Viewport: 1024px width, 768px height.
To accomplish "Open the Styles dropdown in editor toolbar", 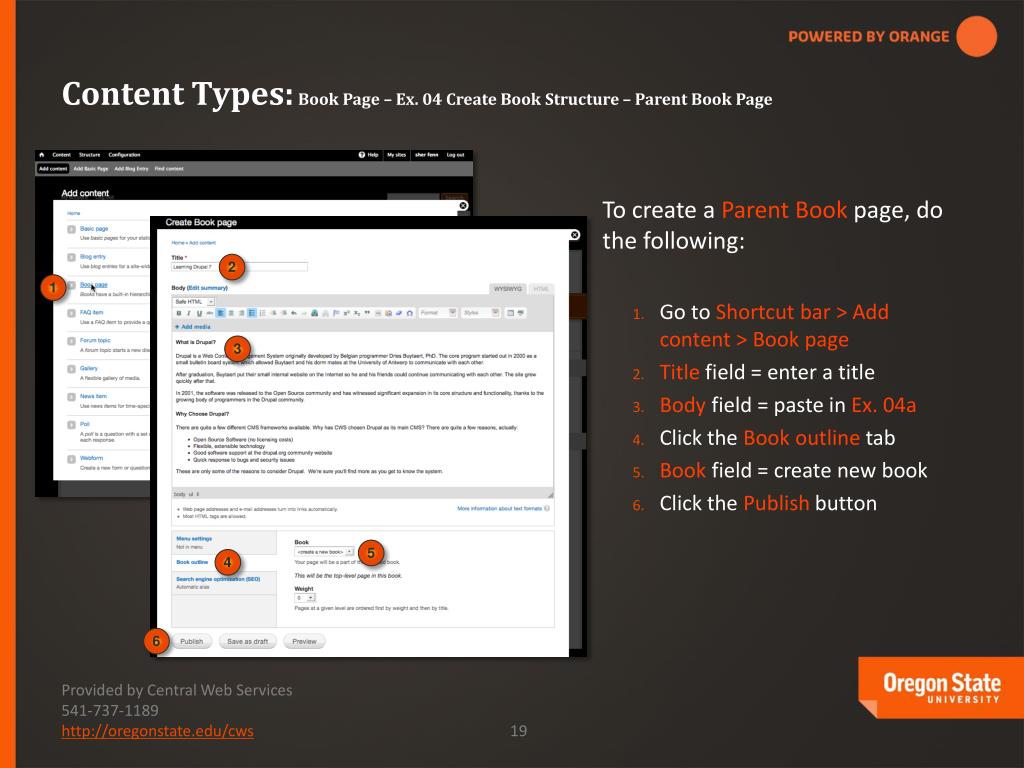I will [481, 313].
